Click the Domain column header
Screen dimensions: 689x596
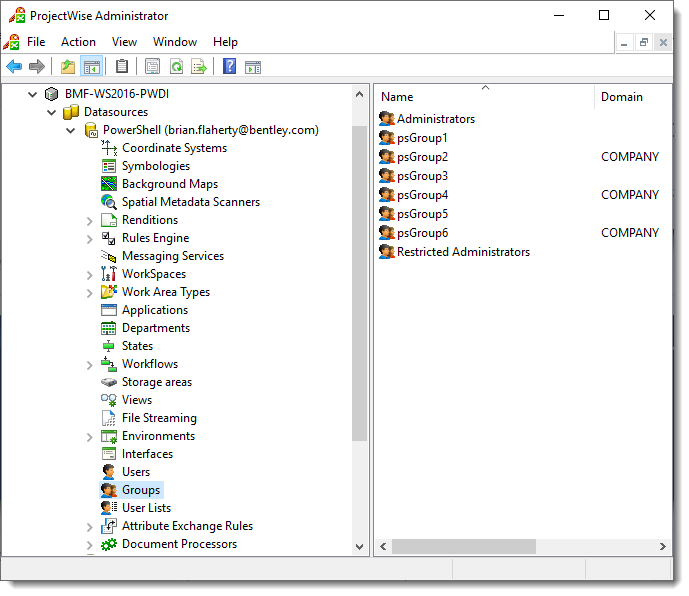click(621, 97)
